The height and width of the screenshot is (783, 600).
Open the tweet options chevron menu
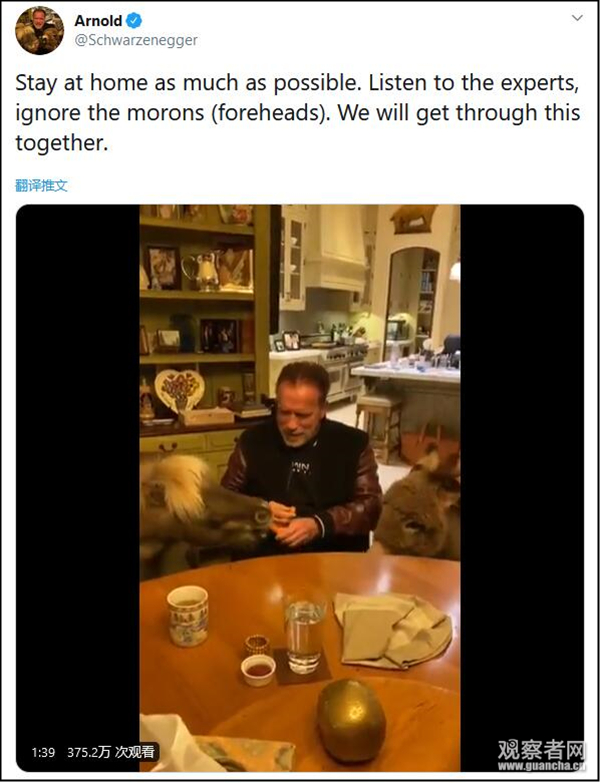coord(577,18)
